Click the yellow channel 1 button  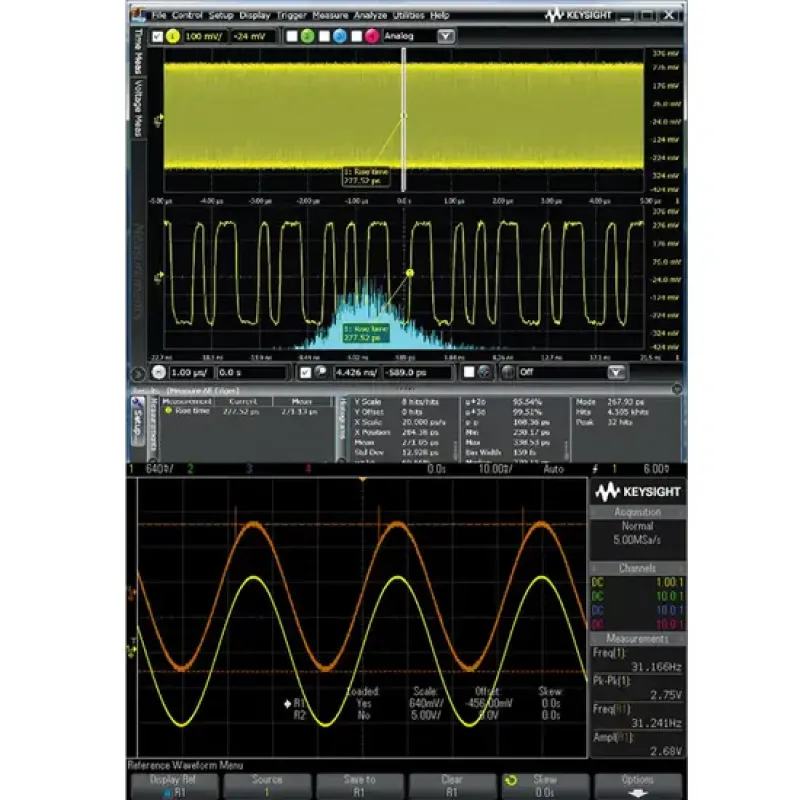coord(172,36)
